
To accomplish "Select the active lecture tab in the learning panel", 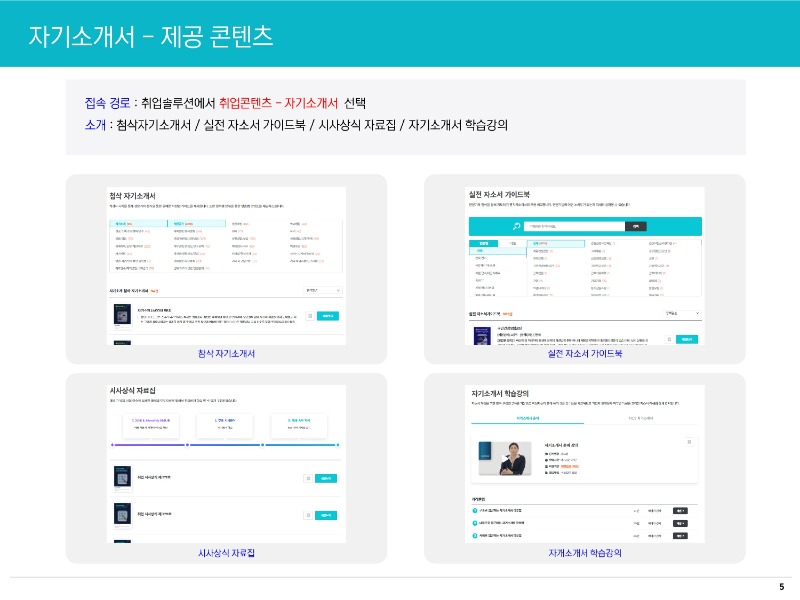I will [528, 418].
